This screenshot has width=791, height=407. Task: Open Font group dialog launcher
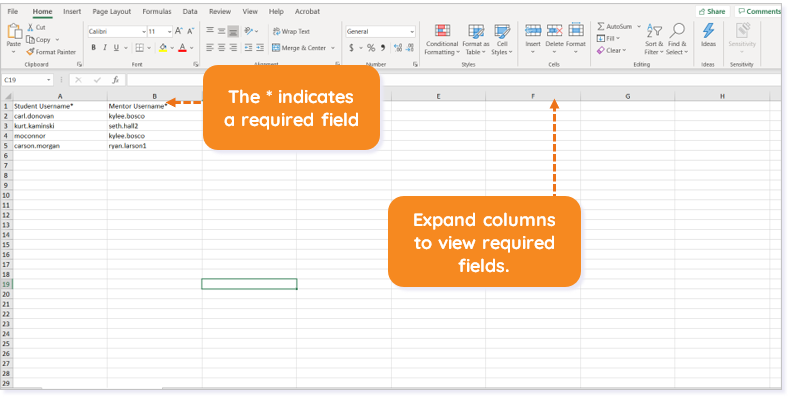pos(196,65)
